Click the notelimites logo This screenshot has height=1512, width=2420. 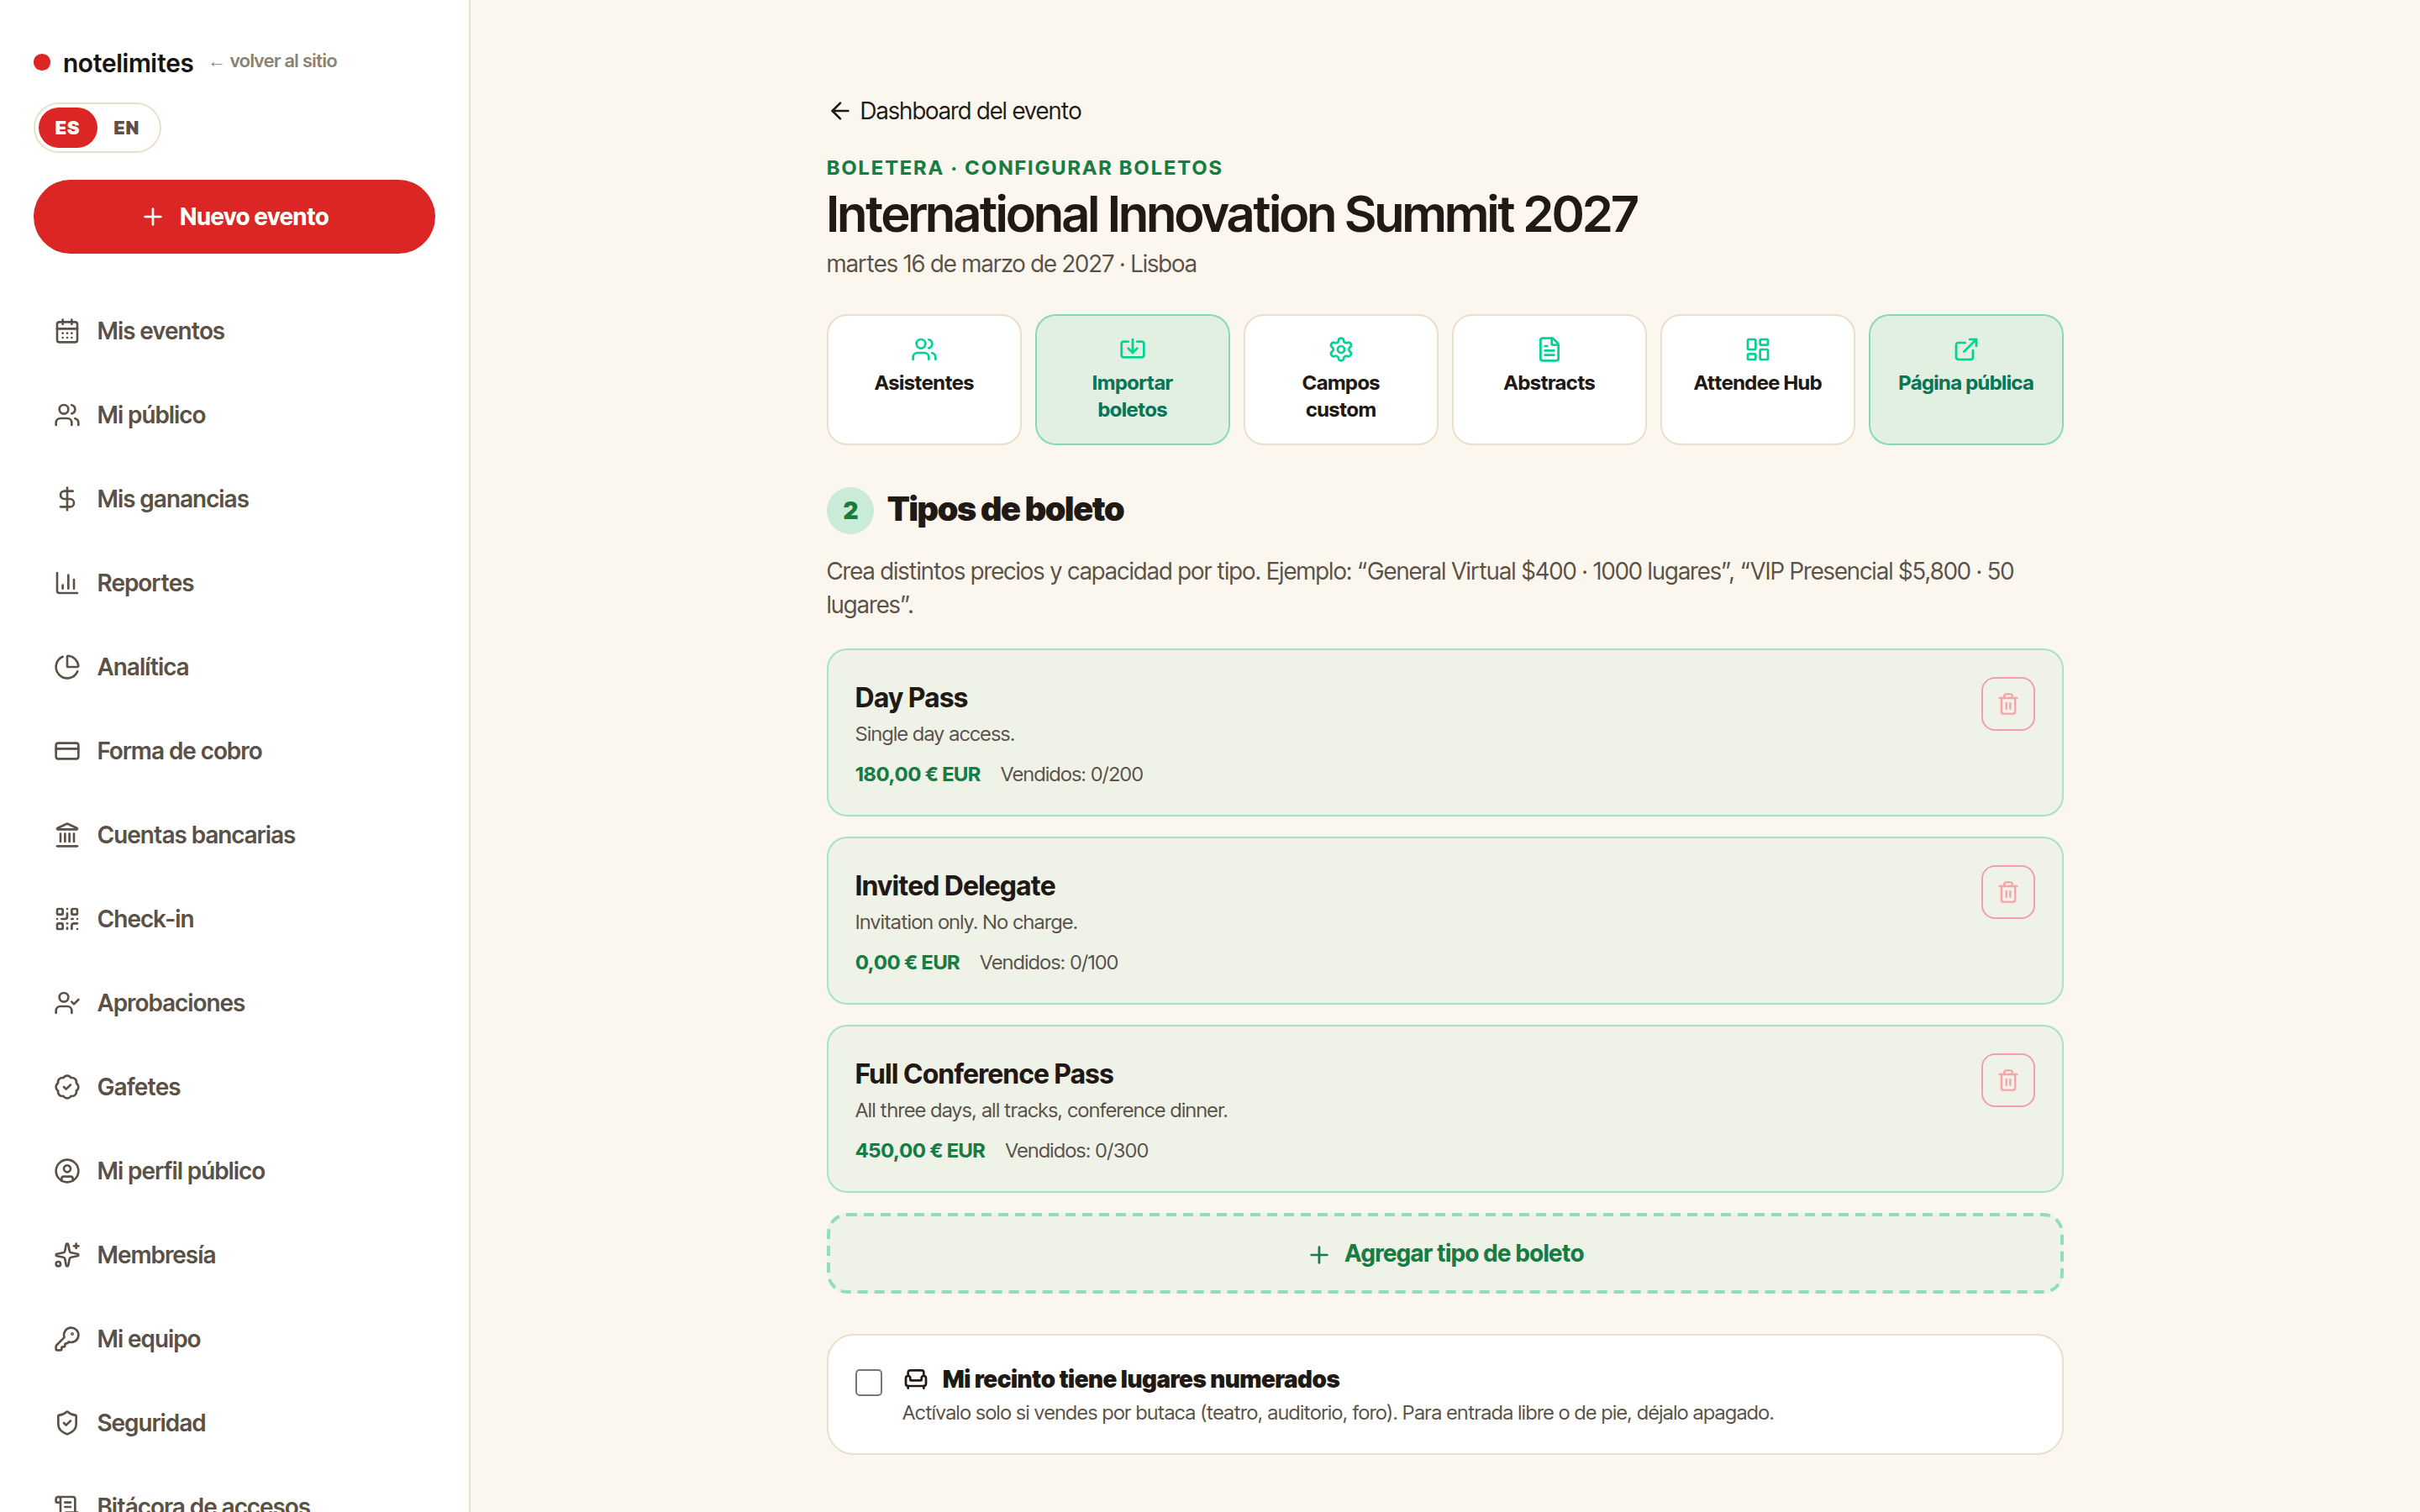(114, 63)
